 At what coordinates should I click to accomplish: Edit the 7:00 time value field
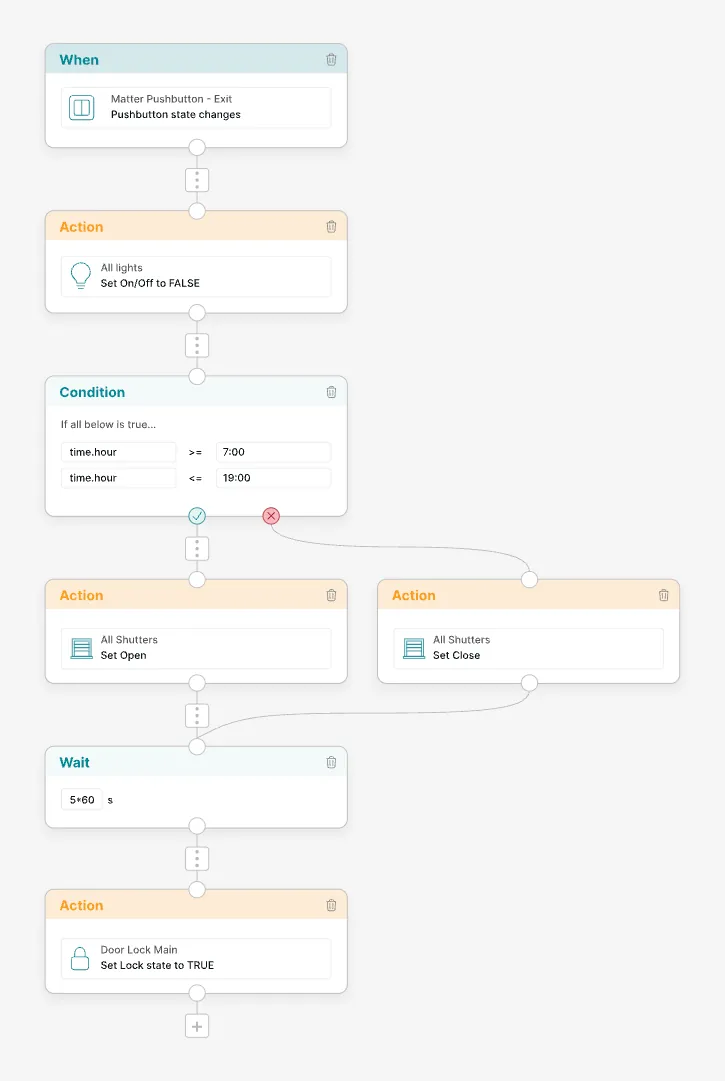[273, 452]
